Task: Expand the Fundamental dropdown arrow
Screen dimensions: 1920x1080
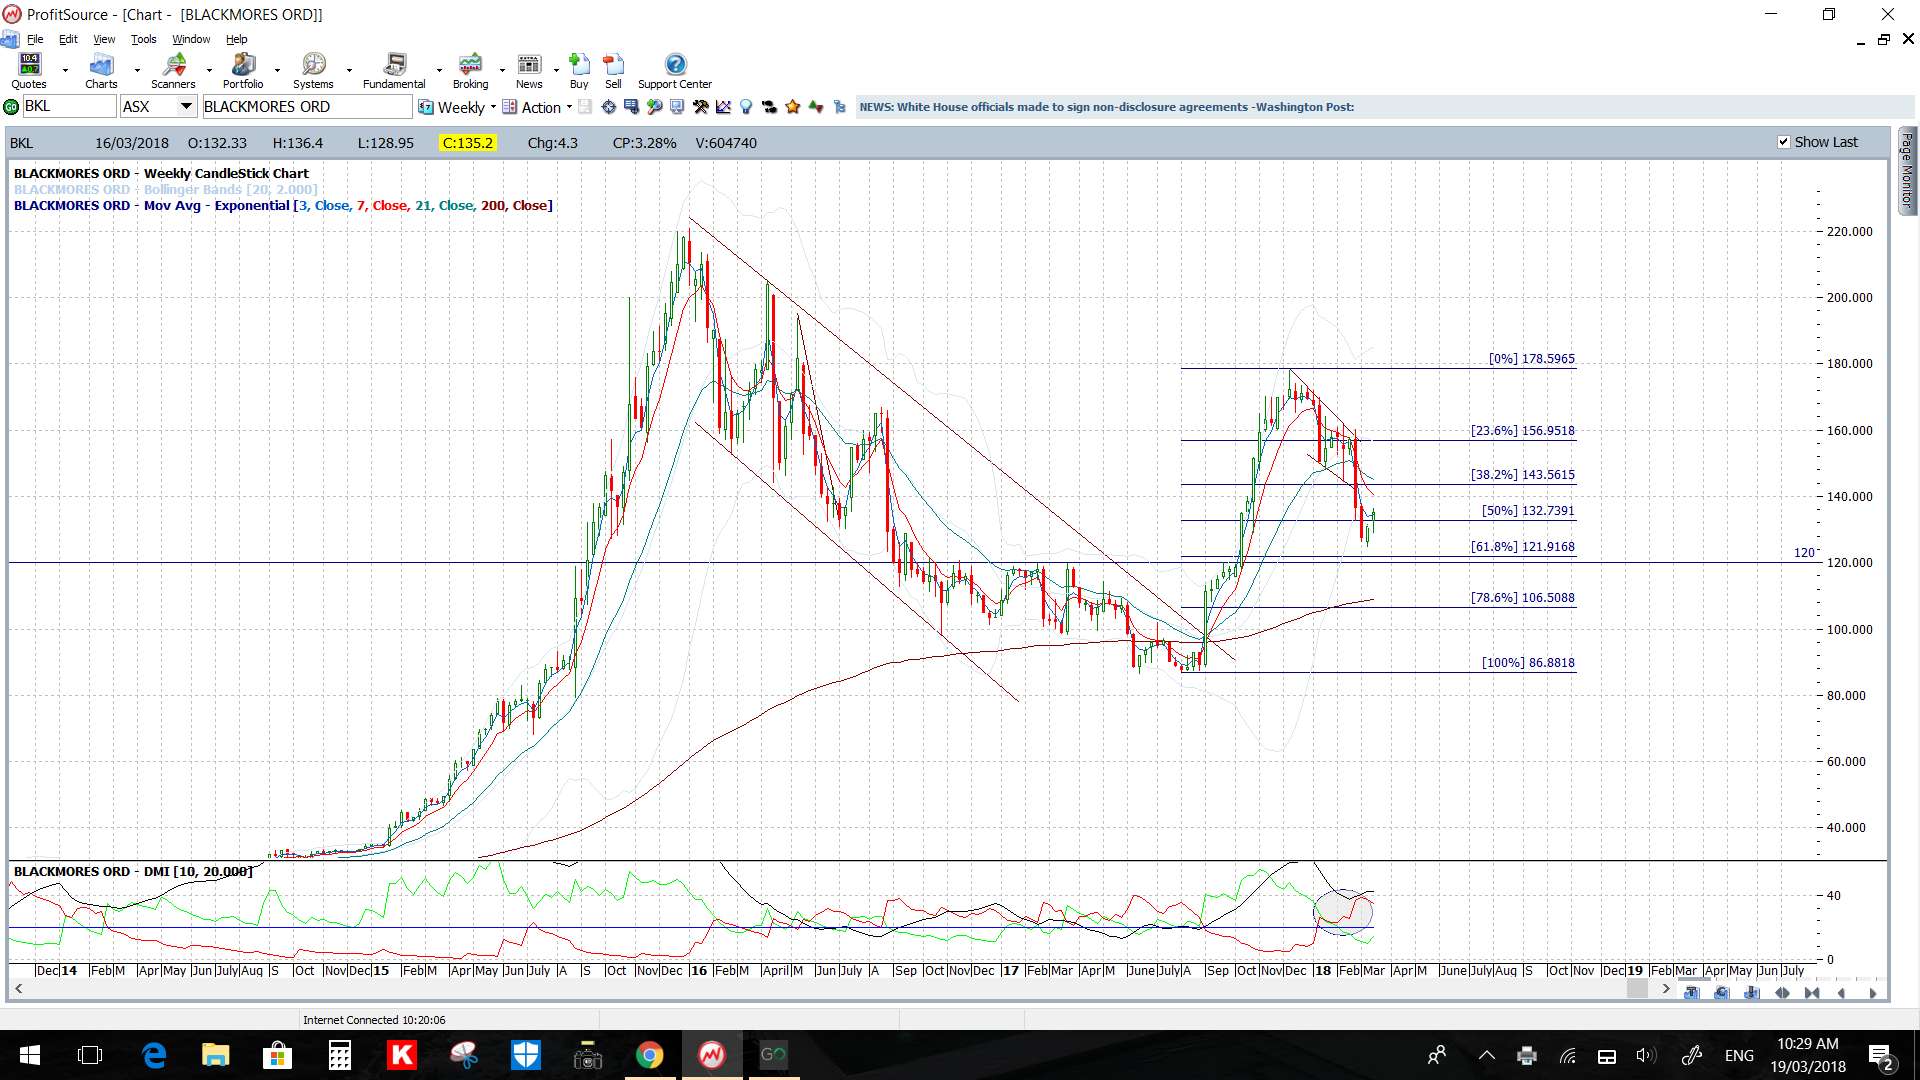Action: click(x=439, y=71)
